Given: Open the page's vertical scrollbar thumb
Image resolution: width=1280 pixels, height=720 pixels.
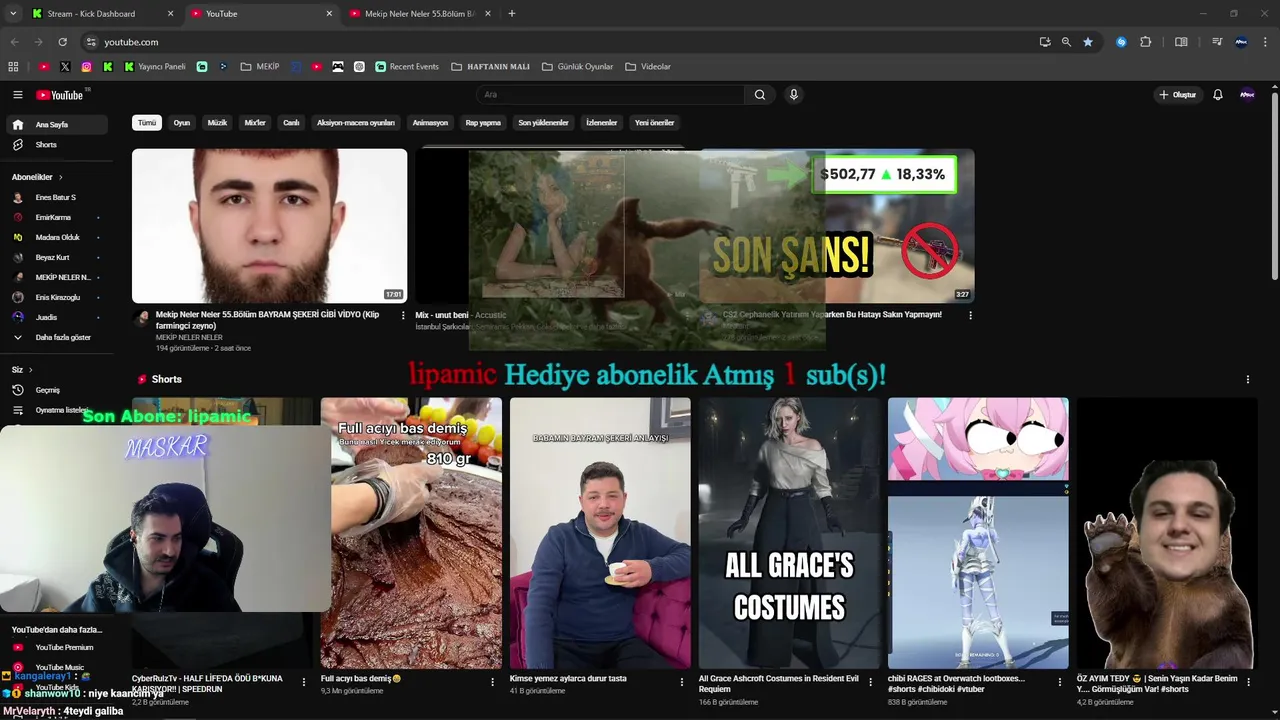Looking at the screenshot, I should (1275, 185).
